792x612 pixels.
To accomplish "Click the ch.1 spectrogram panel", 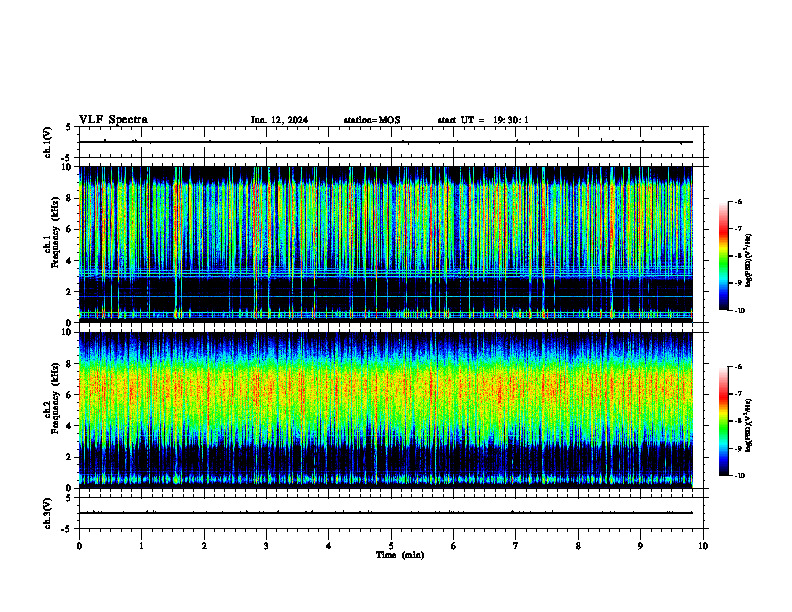I will (386, 244).
